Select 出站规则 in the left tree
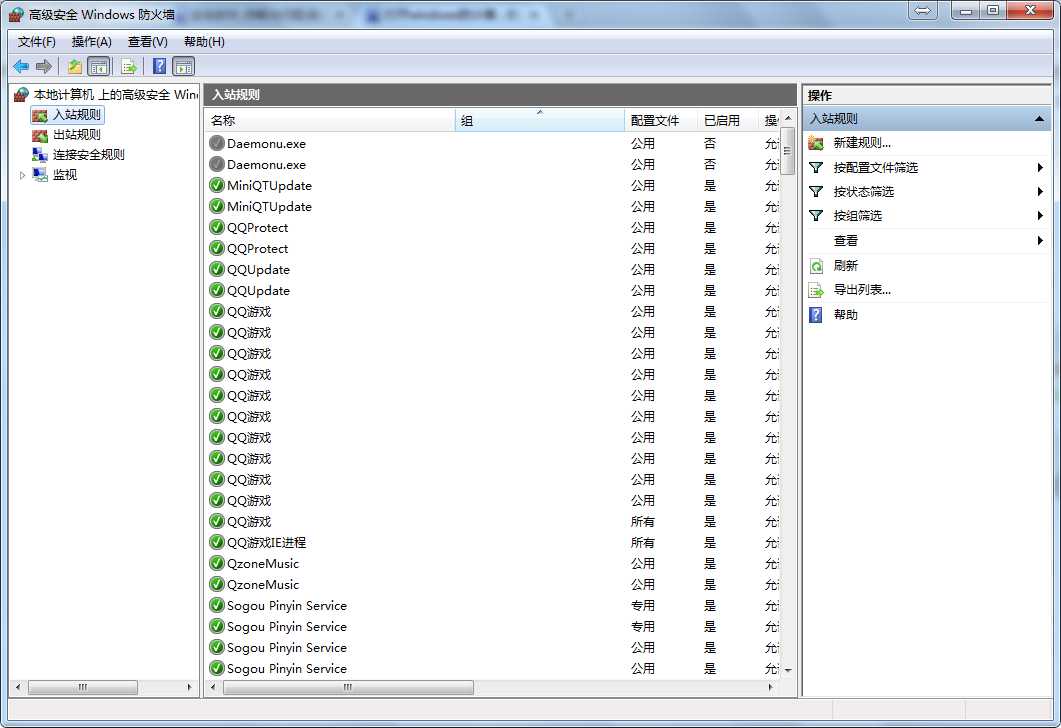Image resolution: width=1061 pixels, height=728 pixels. [x=76, y=135]
